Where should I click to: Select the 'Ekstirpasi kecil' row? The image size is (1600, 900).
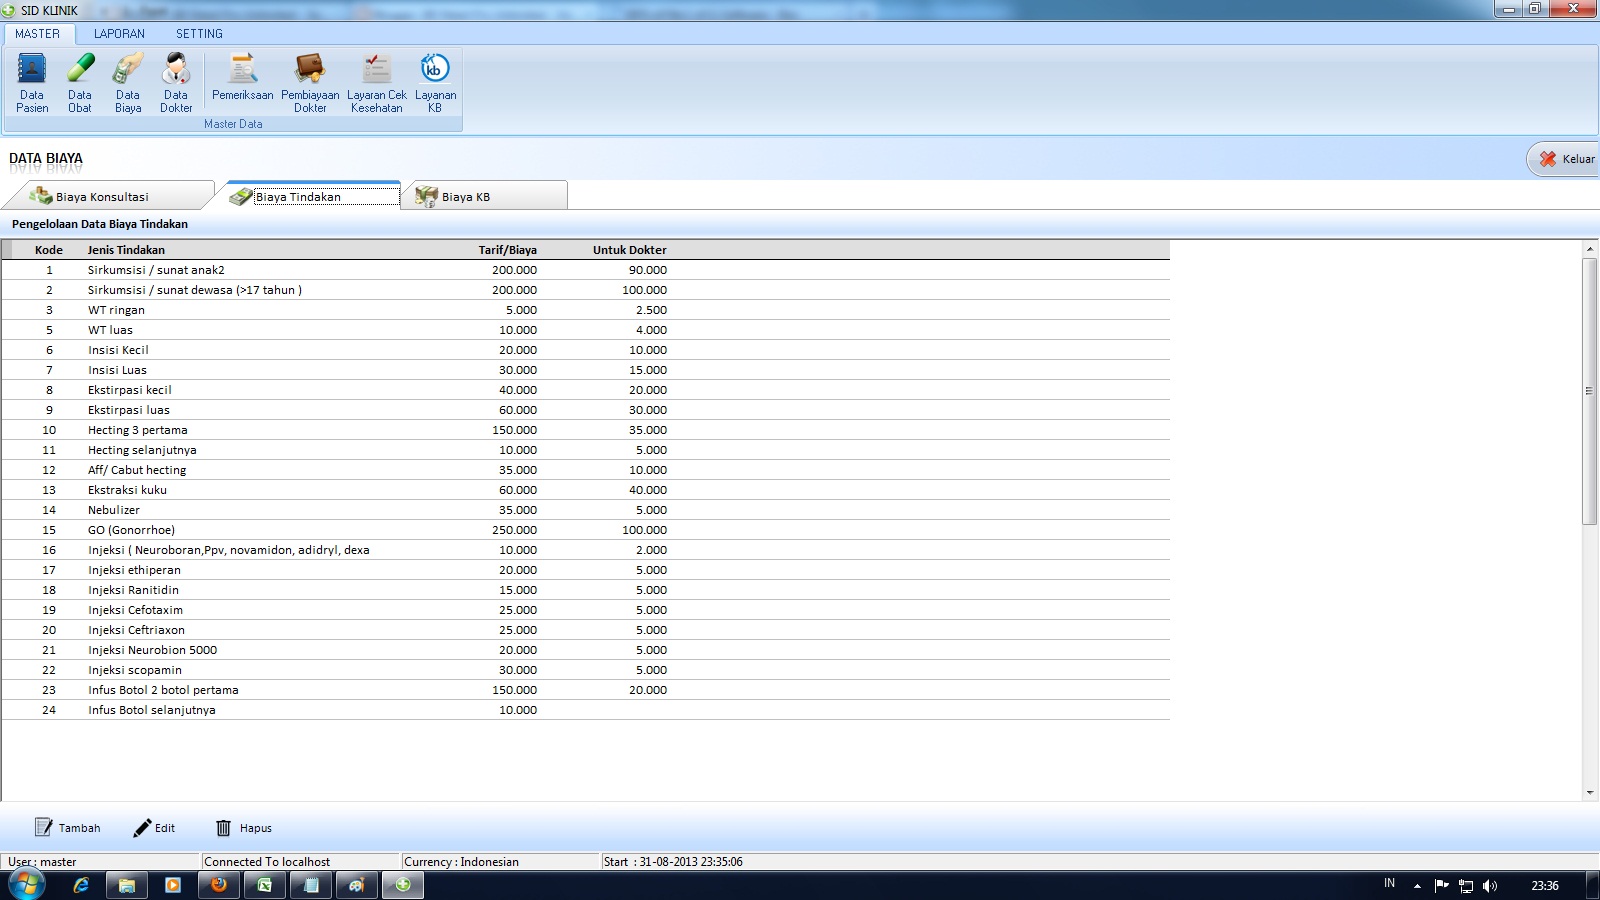click(x=585, y=390)
